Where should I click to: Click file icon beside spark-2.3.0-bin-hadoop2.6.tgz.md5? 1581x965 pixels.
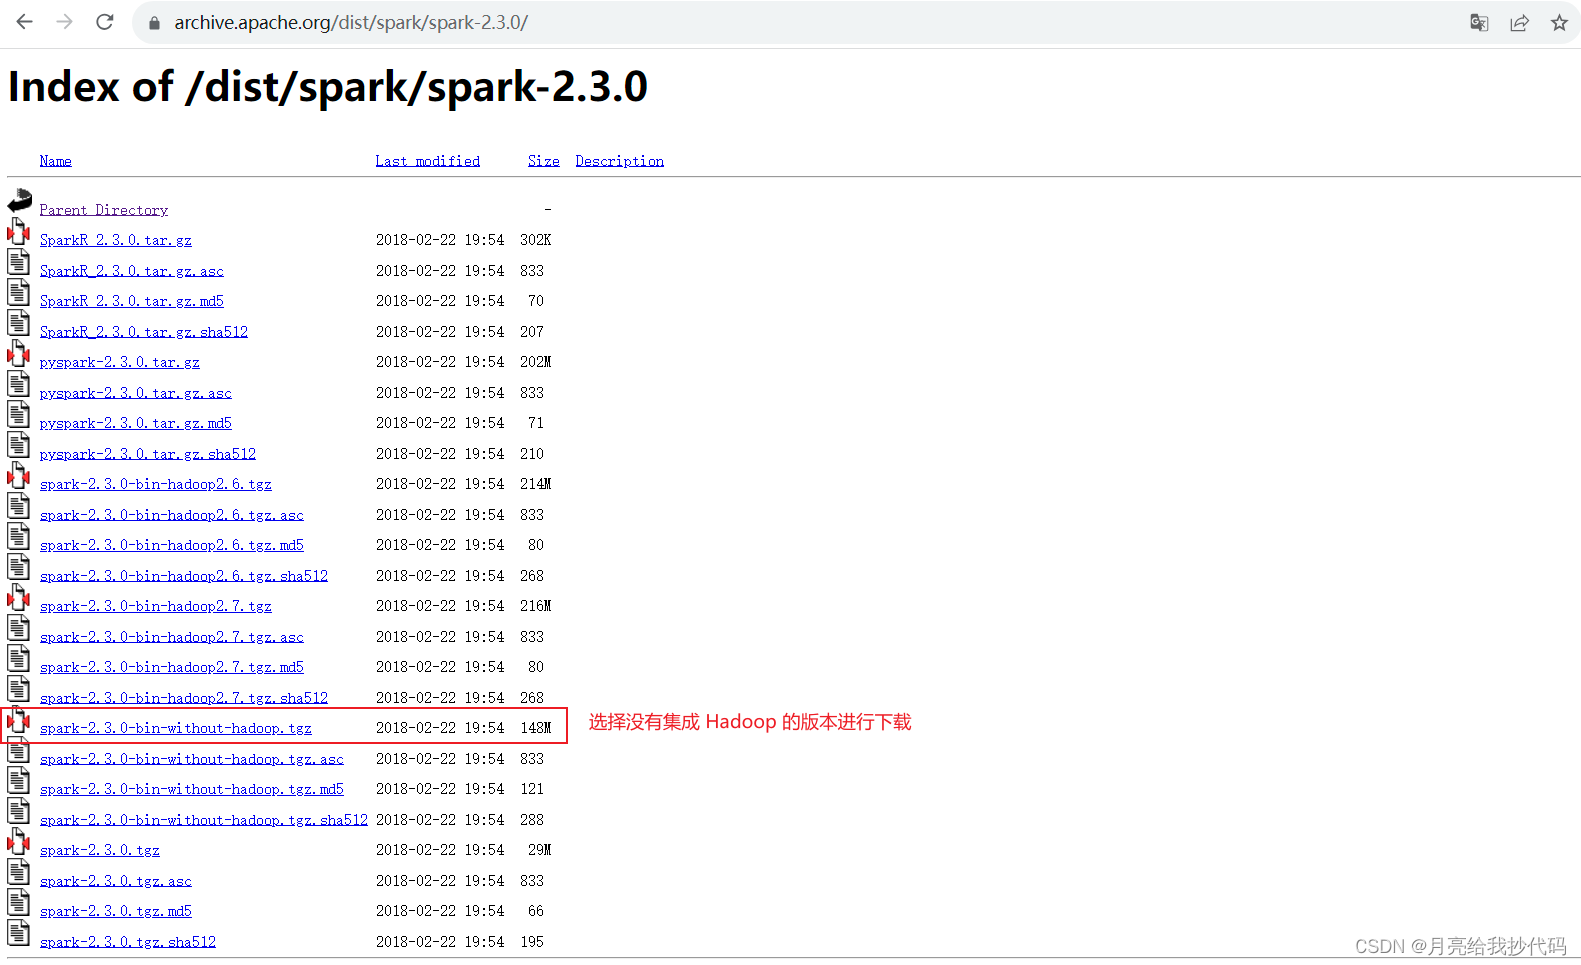[19, 537]
